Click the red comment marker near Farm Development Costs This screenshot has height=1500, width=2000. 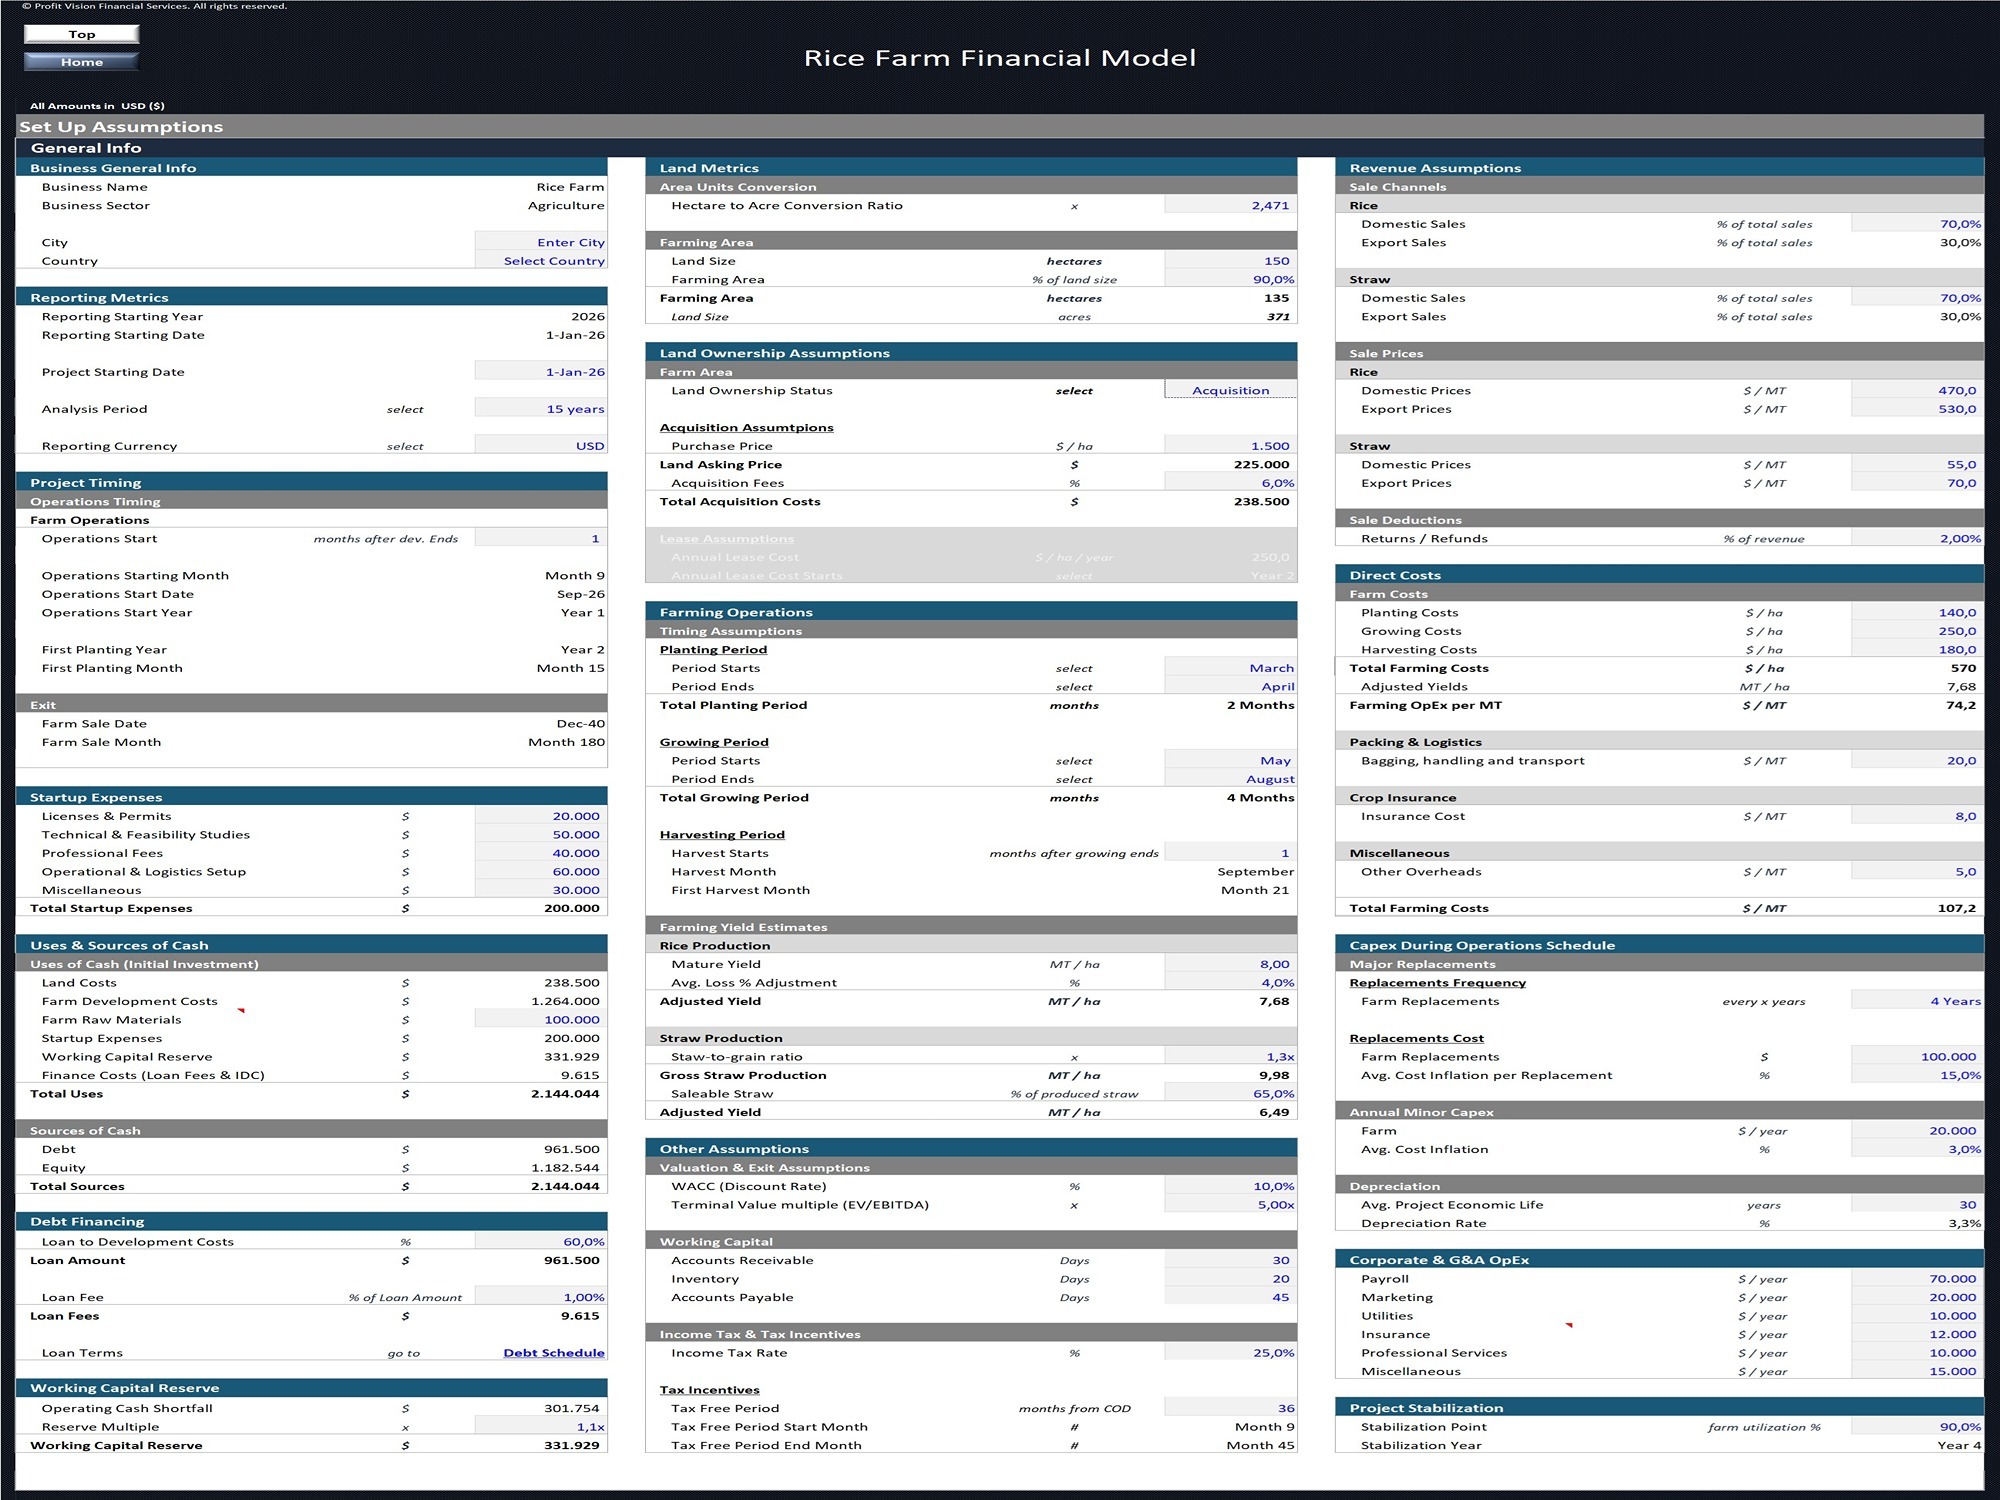click(241, 1011)
